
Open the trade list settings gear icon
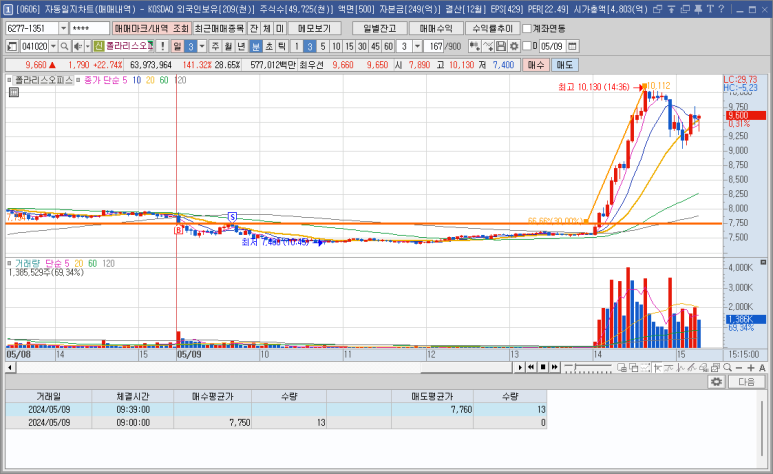pos(716,382)
